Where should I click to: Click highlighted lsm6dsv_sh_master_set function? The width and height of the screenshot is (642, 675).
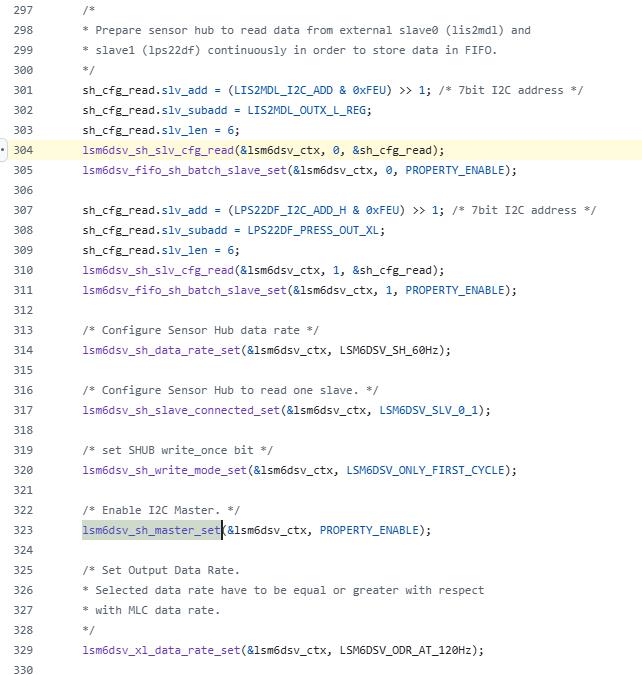click(152, 530)
